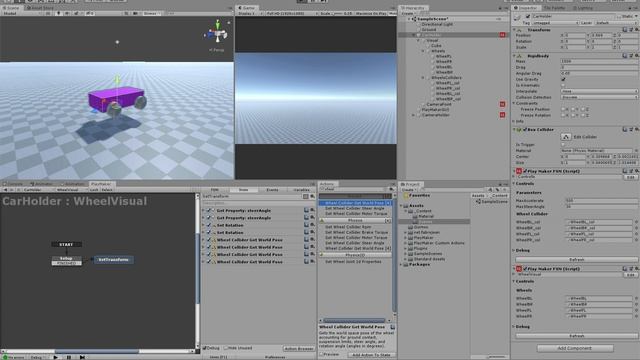Click the Action Browser button
The image size is (640, 360).
(x=299, y=349)
